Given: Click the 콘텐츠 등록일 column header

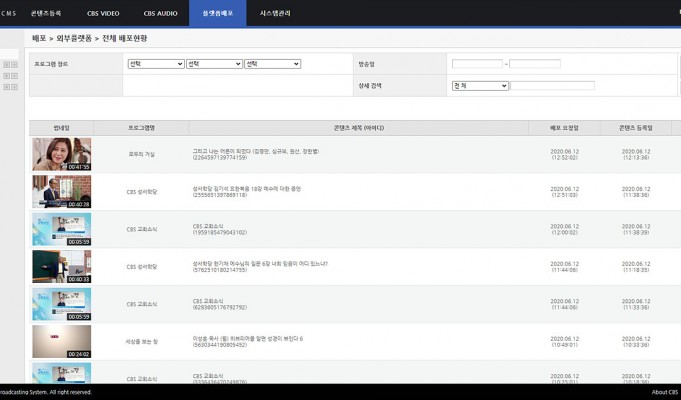Looking at the screenshot, I should [636, 128].
